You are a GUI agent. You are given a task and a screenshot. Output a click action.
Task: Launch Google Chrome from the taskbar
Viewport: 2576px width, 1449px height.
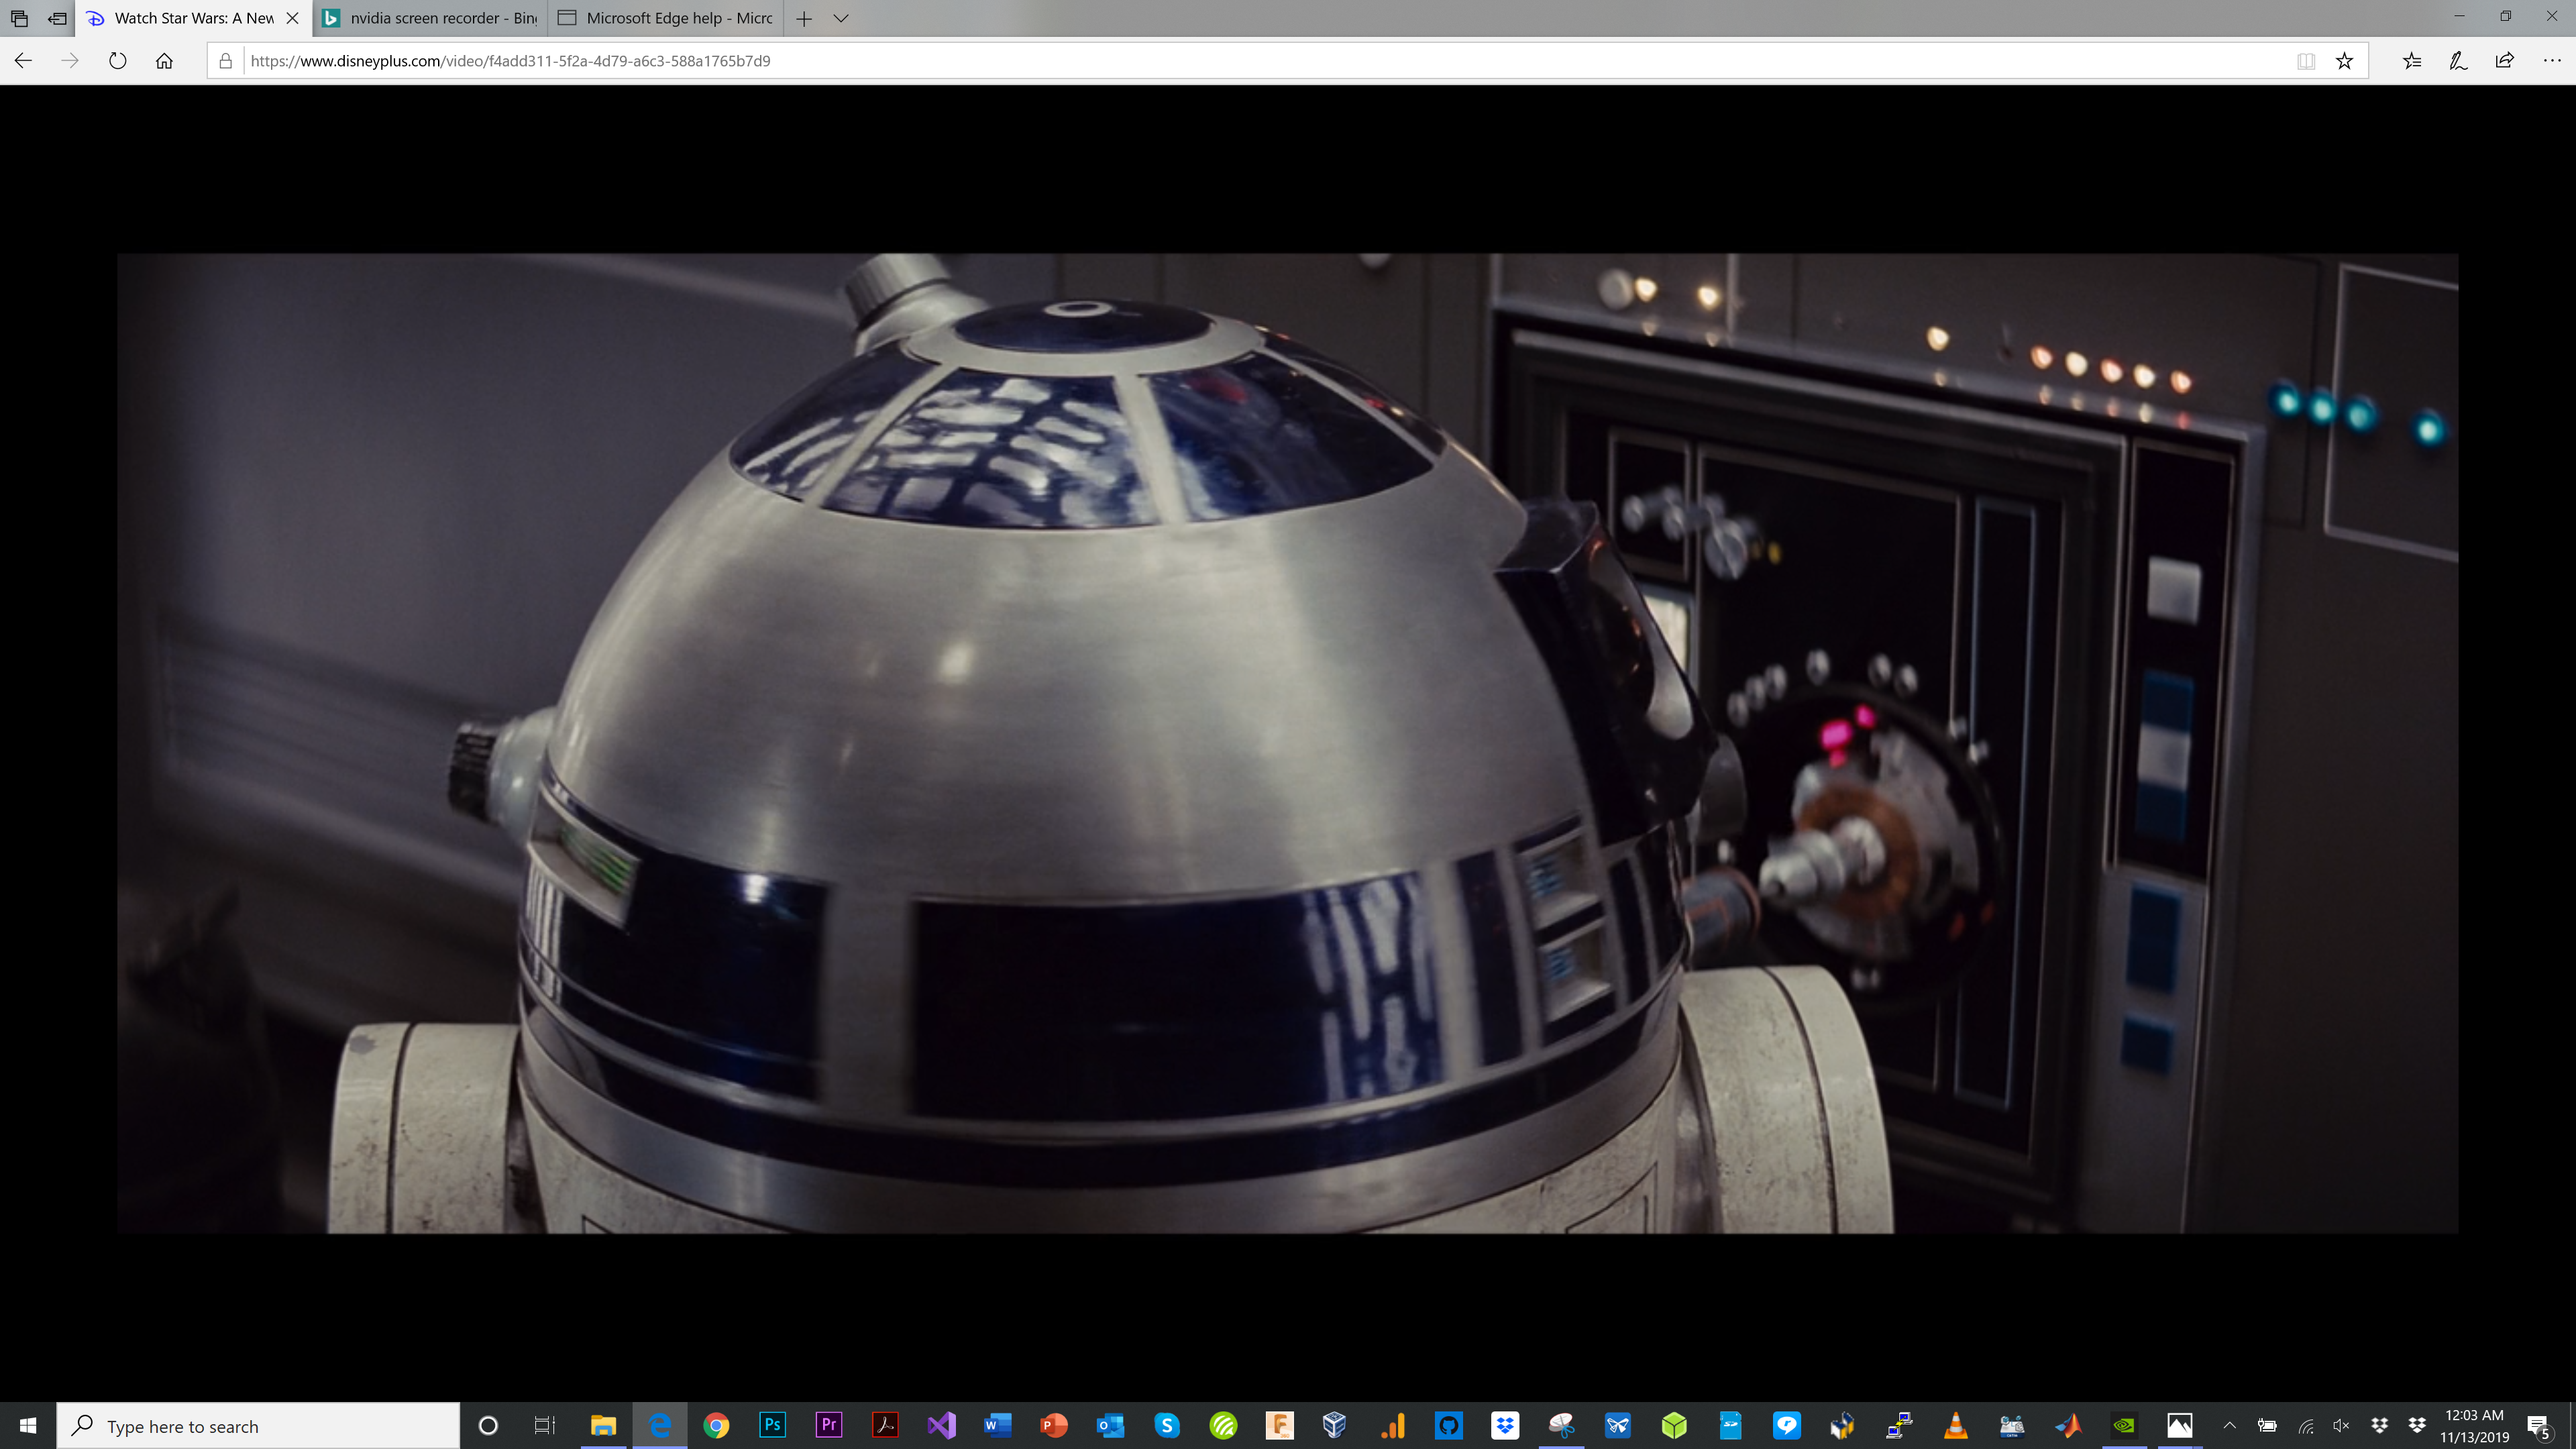[716, 1425]
